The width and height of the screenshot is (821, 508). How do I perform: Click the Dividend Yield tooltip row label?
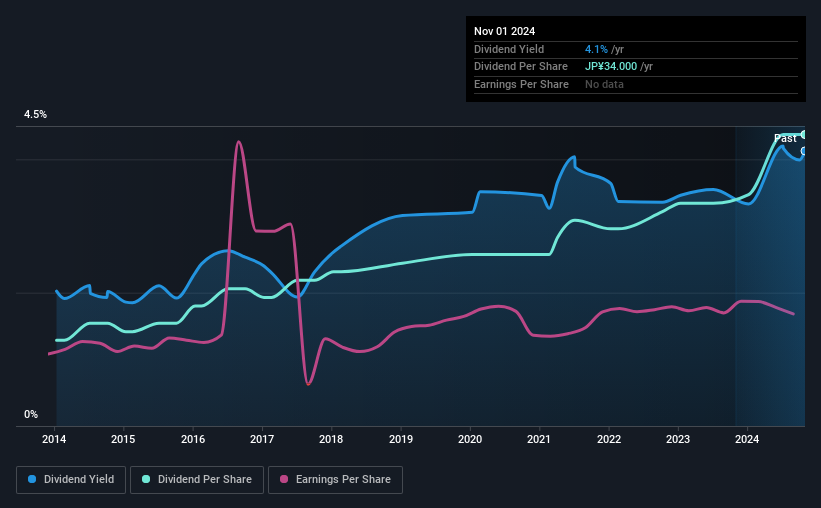tap(509, 49)
